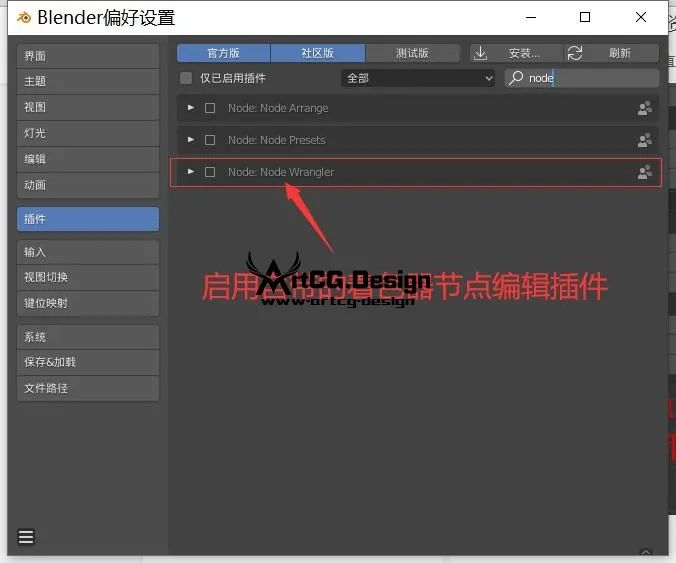Viewport: 676px width, 563px height.
Task: Click the refresh circular arrows icon
Action: click(x=575, y=53)
